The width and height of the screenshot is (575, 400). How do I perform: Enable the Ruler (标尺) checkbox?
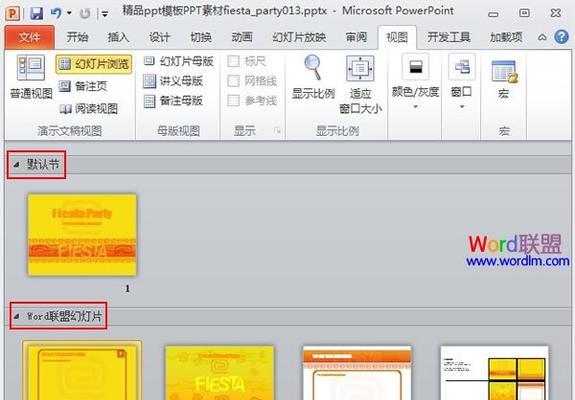[234, 61]
